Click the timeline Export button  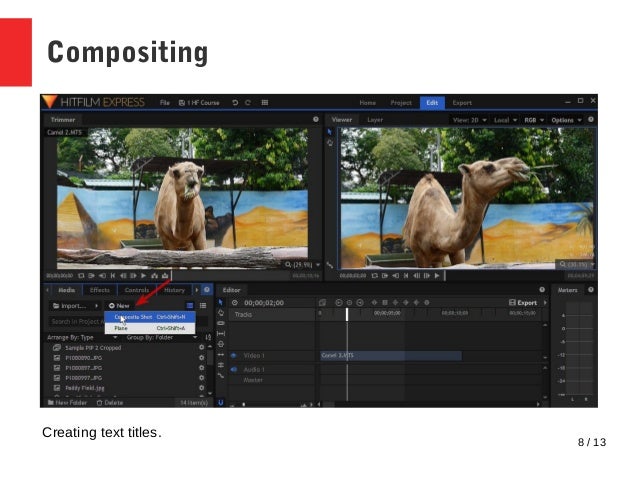coord(523,302)
